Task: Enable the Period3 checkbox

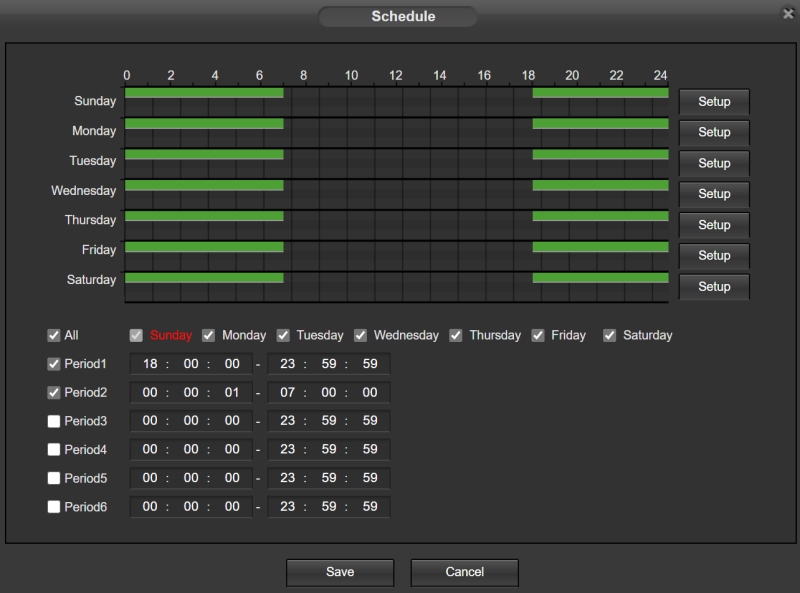Action: [54, 421]
